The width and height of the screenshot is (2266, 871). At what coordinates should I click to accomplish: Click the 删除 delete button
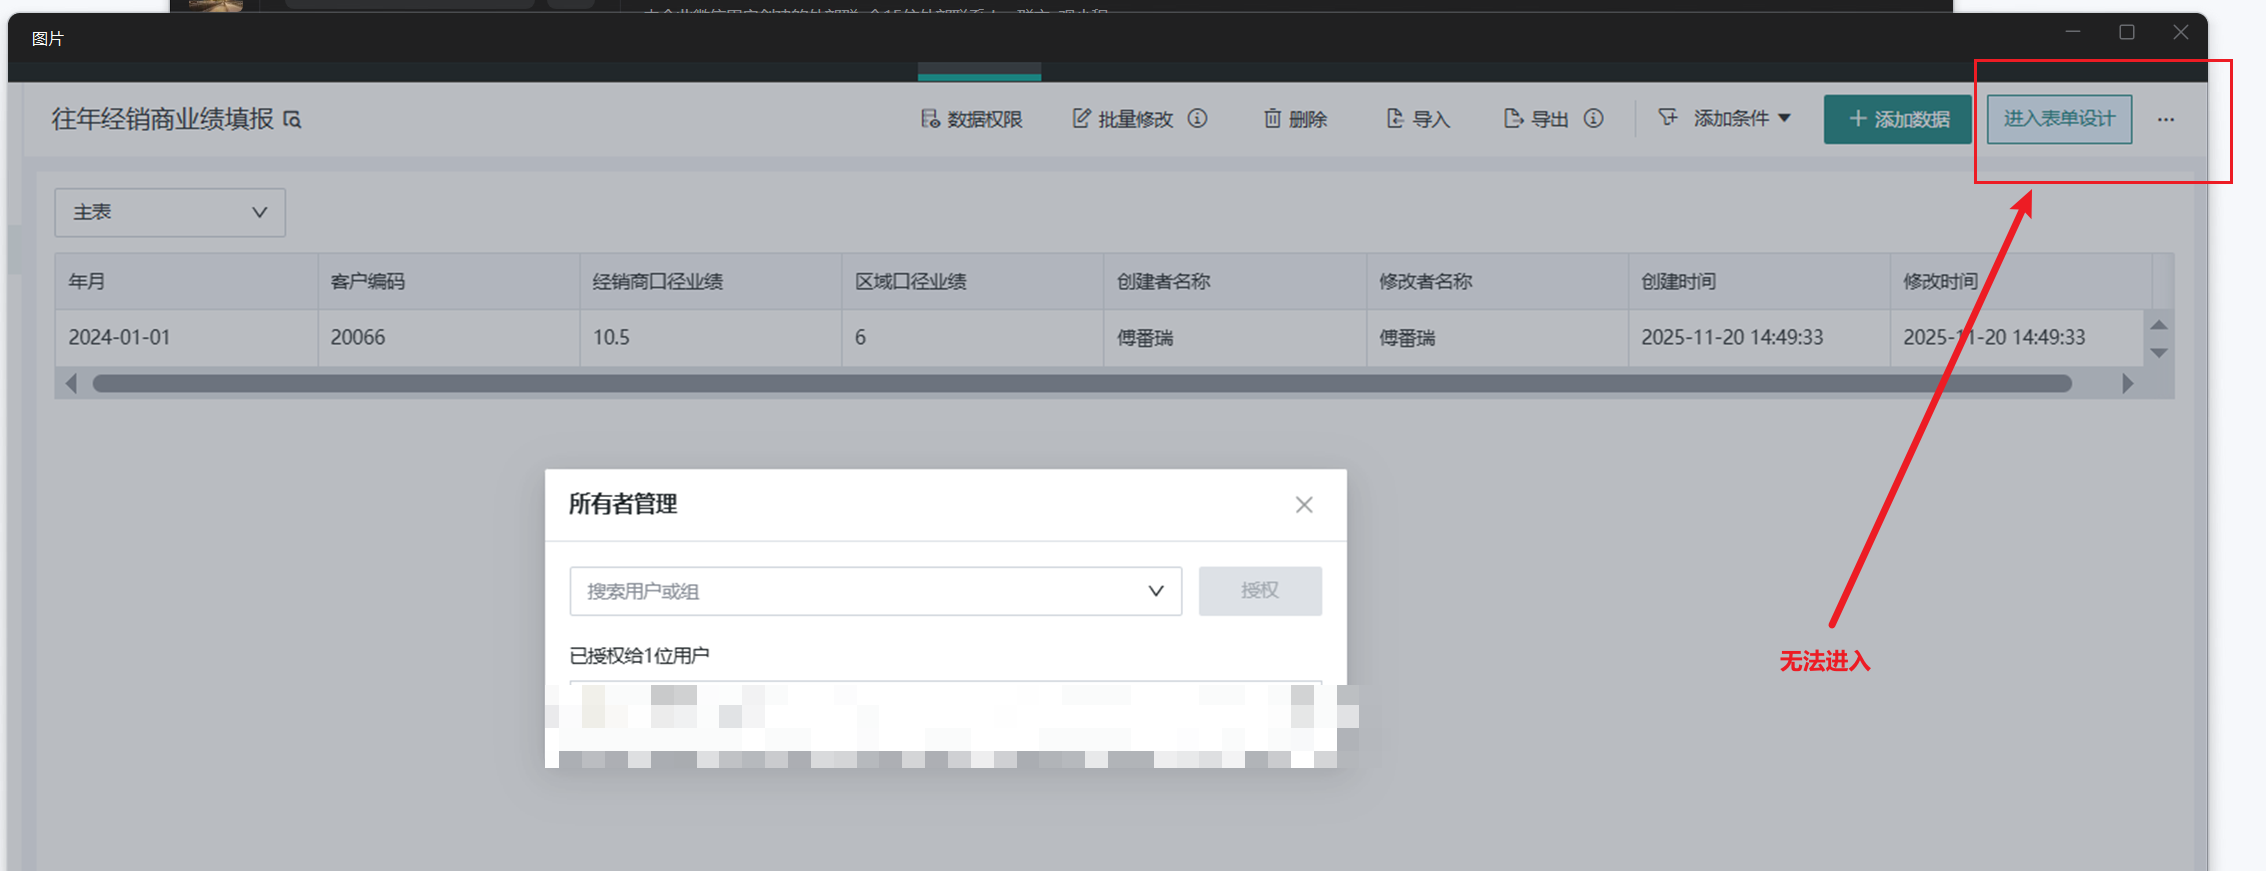1295,119
